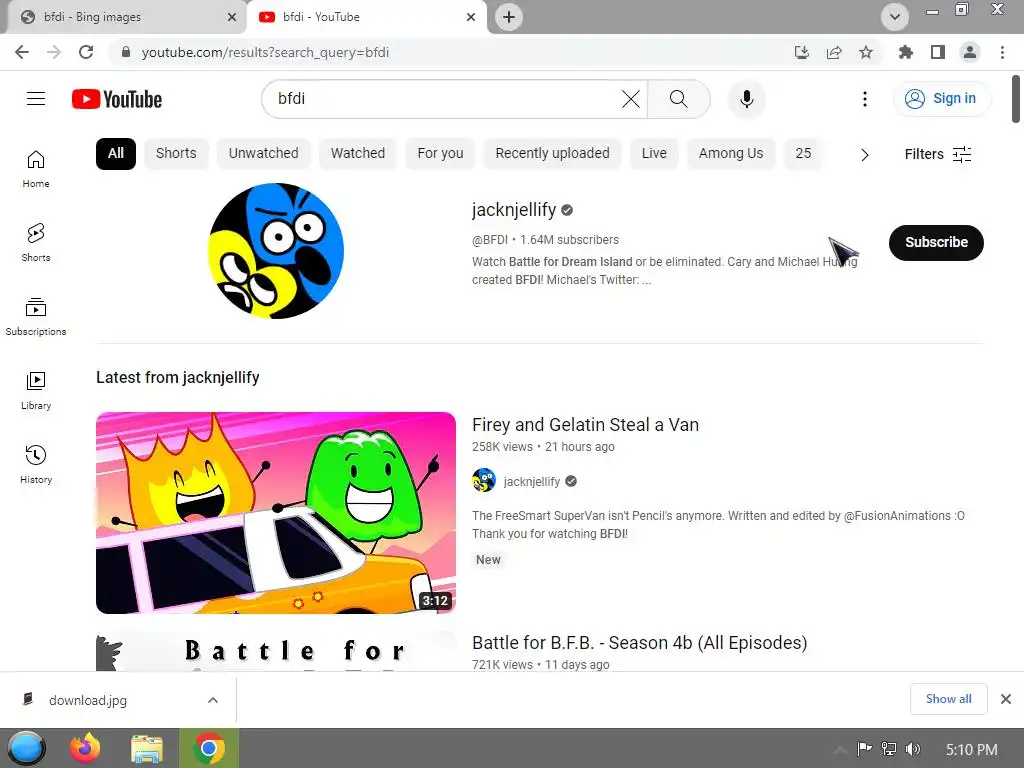Viewport: 1024px width, 768px height.
Task: Select the For you filter chip
Action: click(x=440, y=154)
